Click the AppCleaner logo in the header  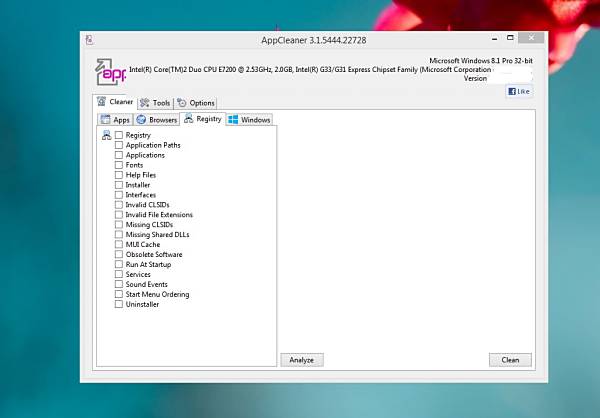[110, 72]
